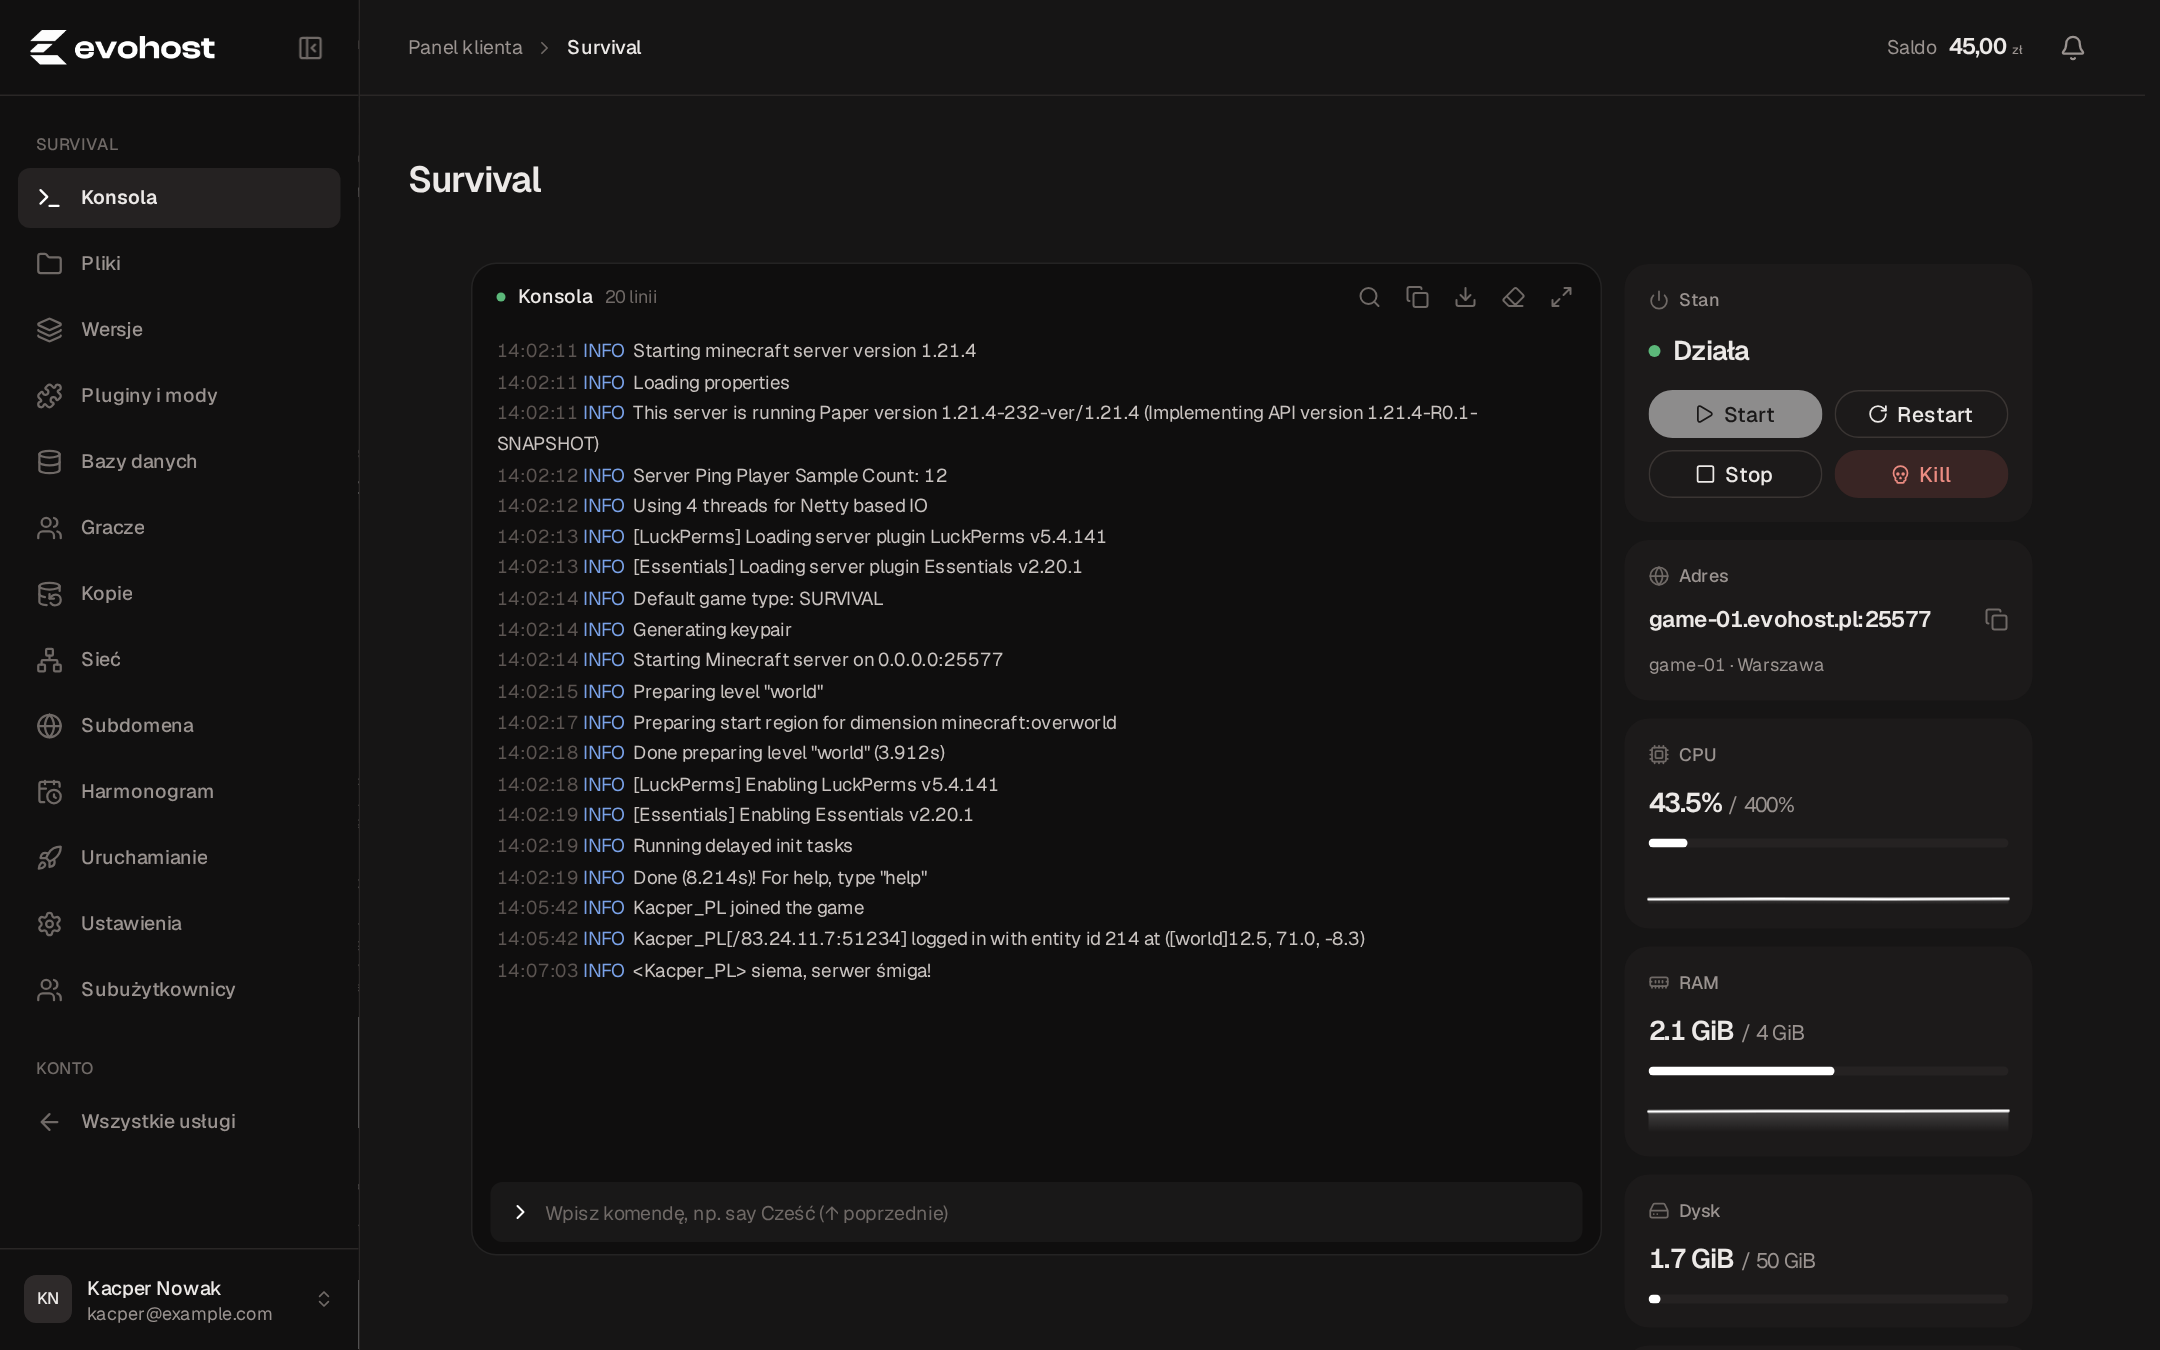
Task: Open Bazy danych section
Action: coord(179,462)
